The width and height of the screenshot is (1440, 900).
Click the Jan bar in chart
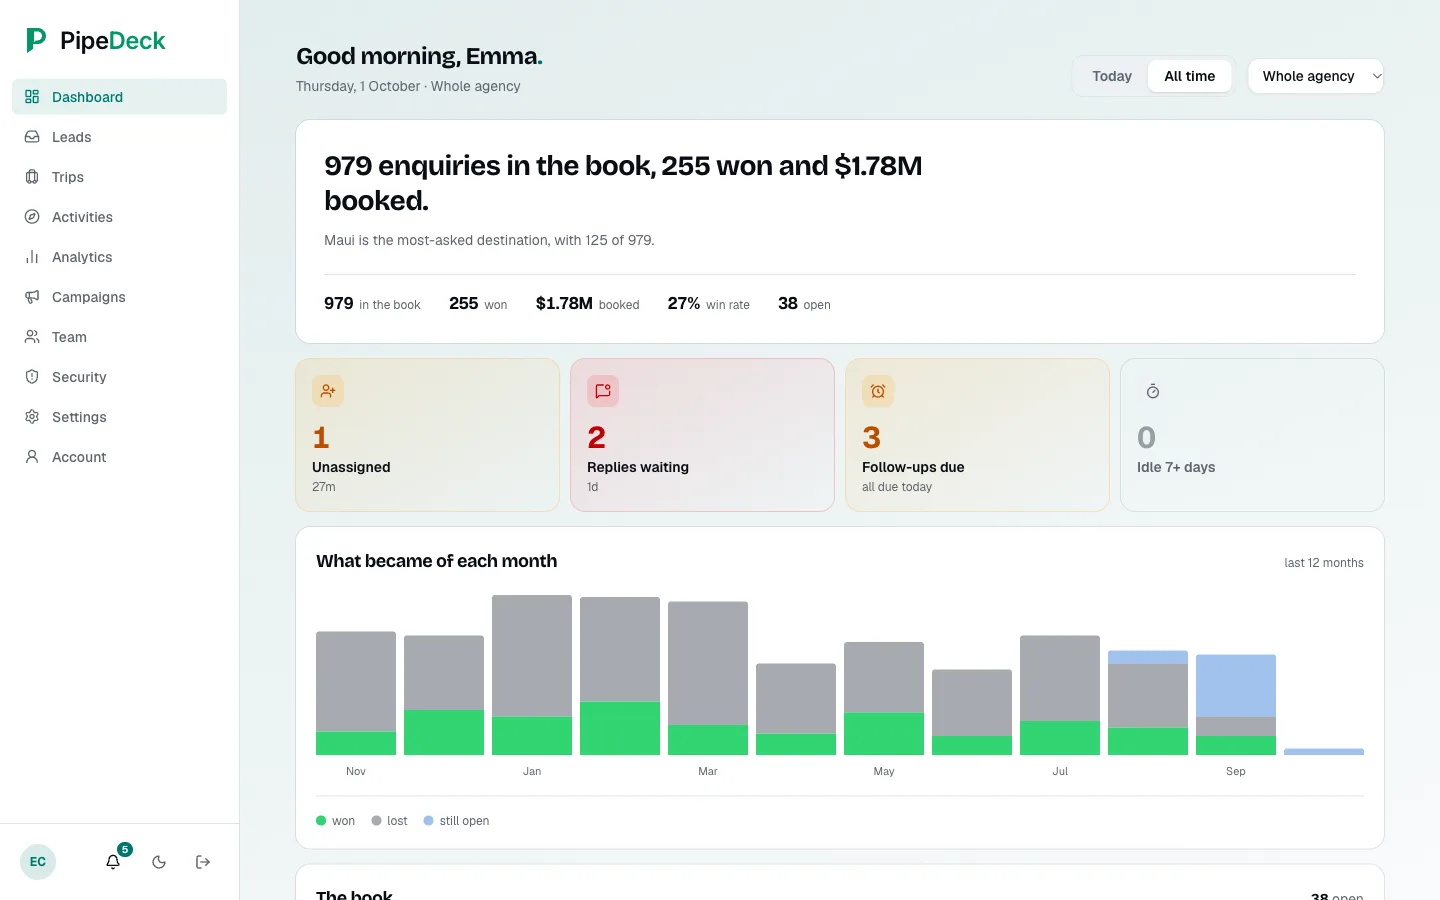click(x=532, y=675)
